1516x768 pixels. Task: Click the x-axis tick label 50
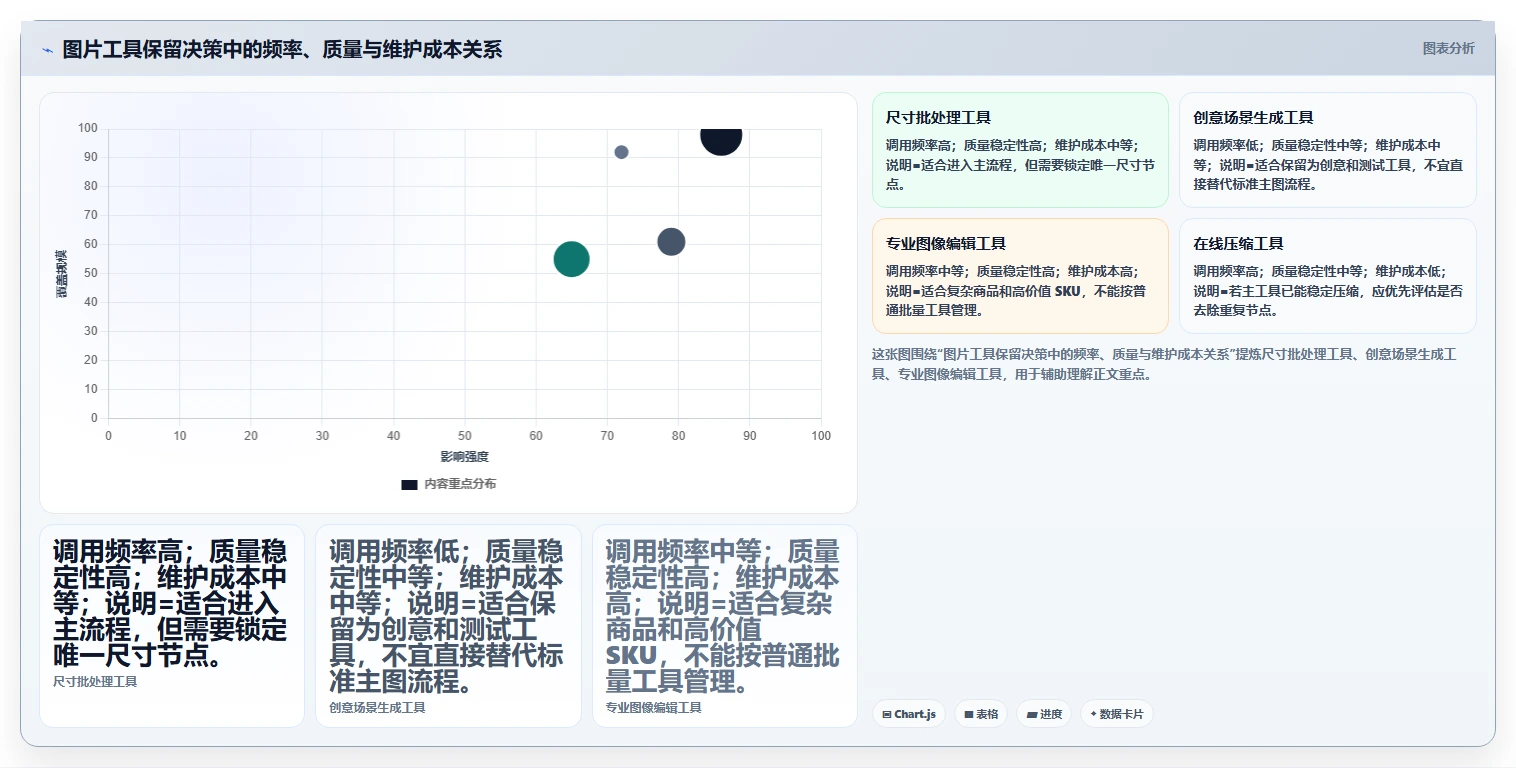point(464,436)
